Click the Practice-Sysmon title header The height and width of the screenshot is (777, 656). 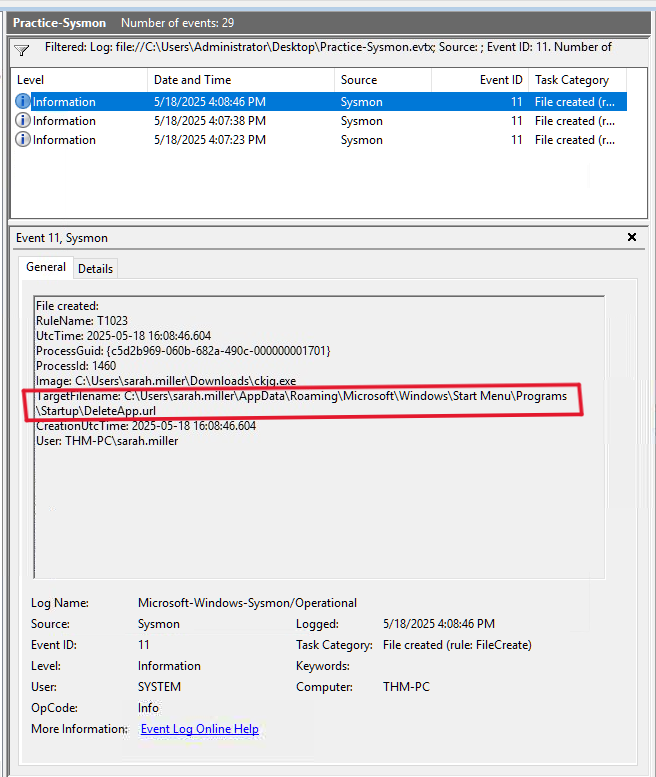pyautogui.click(x=59, y=22)
